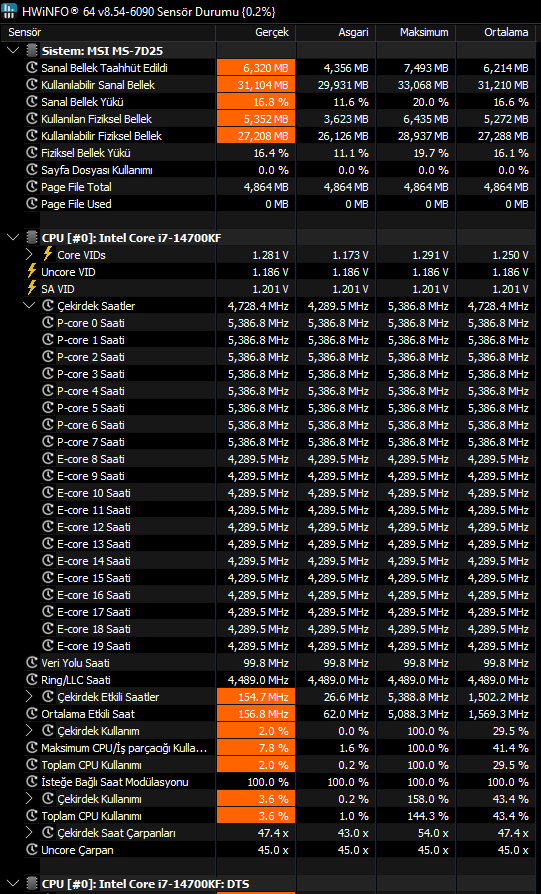Screen dimensions: 541x894
Task: Click the clock icon of Veri Yolu Saati
Action: pos(32,663)
